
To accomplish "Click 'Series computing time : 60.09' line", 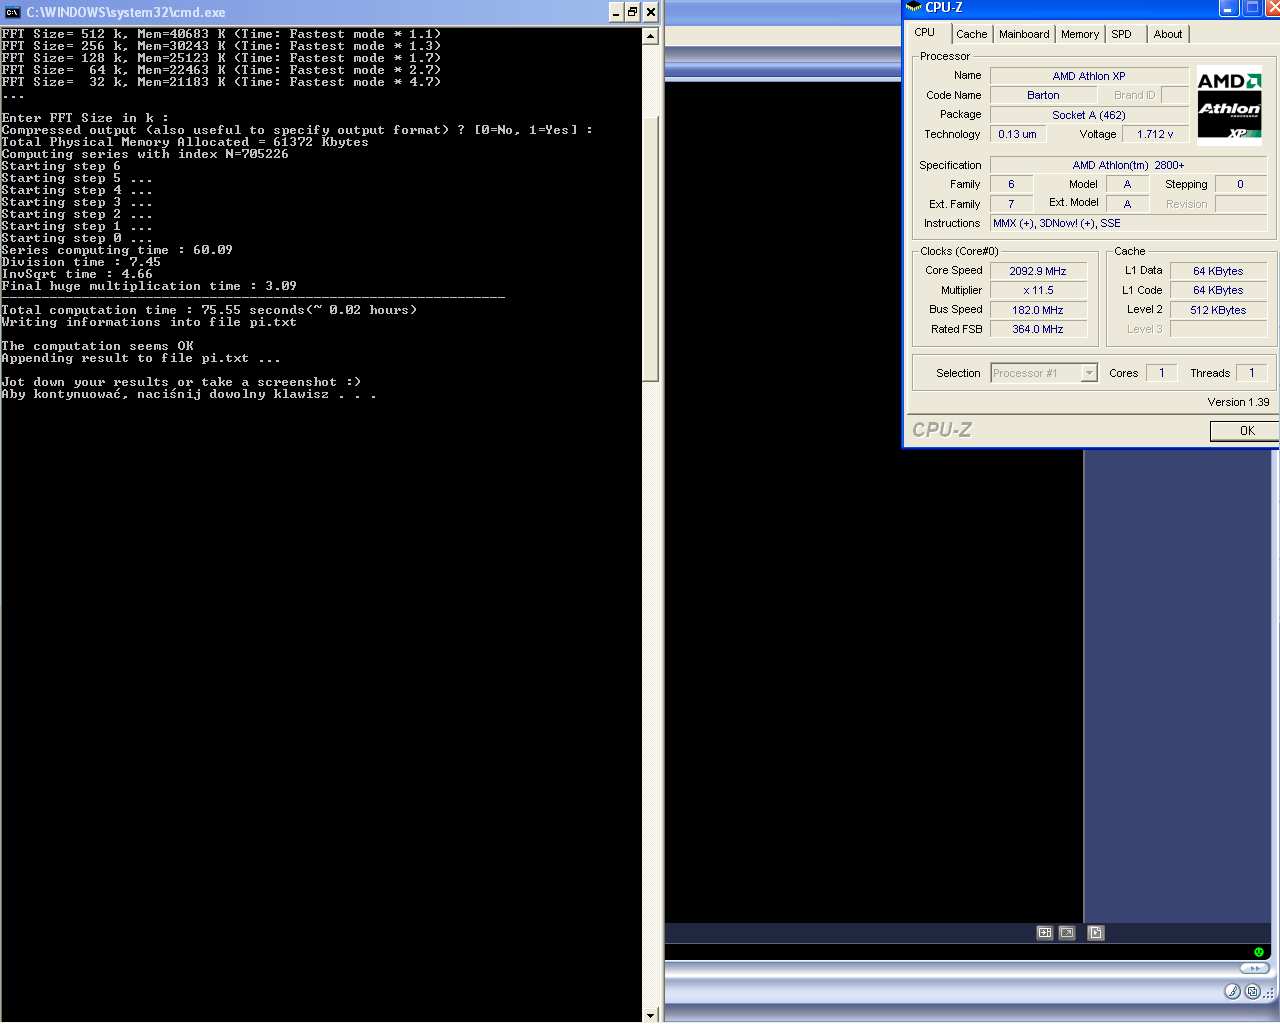I will click(117, 250).
